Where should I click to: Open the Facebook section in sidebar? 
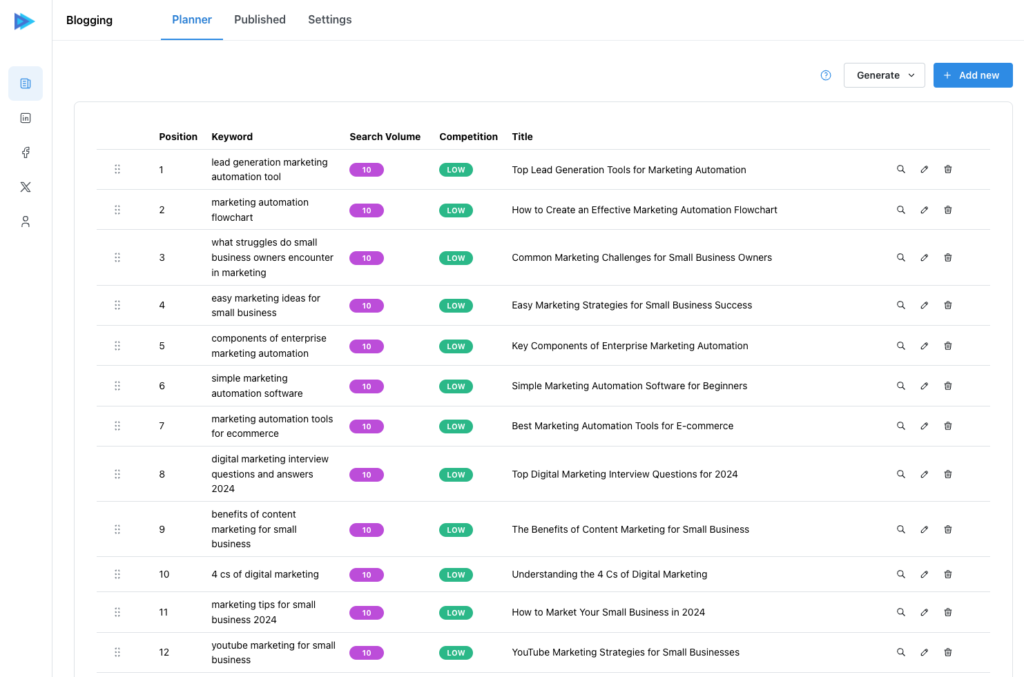[25, 153]
